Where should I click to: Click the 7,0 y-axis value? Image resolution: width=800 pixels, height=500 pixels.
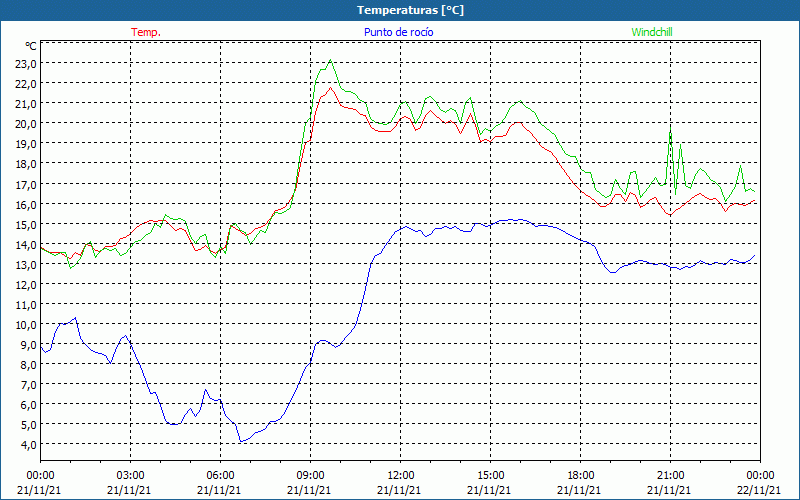[x=29, y=385]
